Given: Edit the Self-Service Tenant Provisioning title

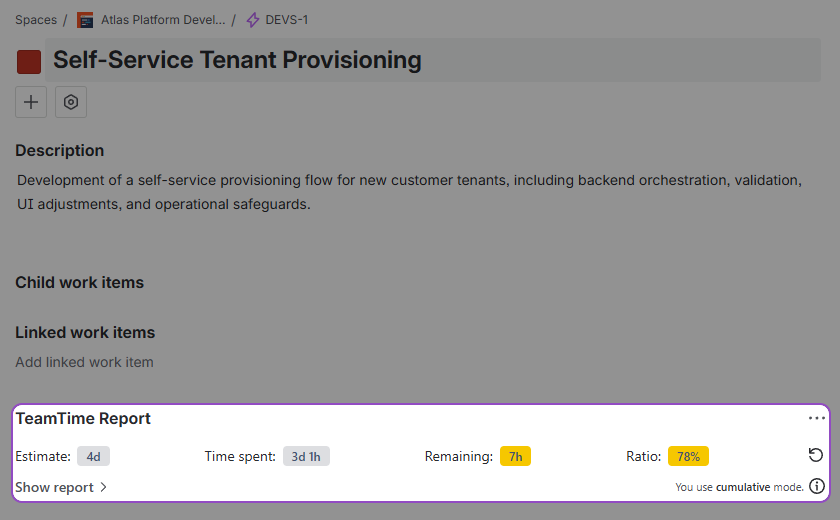Looking at the screenshot, I should (x=237, y=60).
